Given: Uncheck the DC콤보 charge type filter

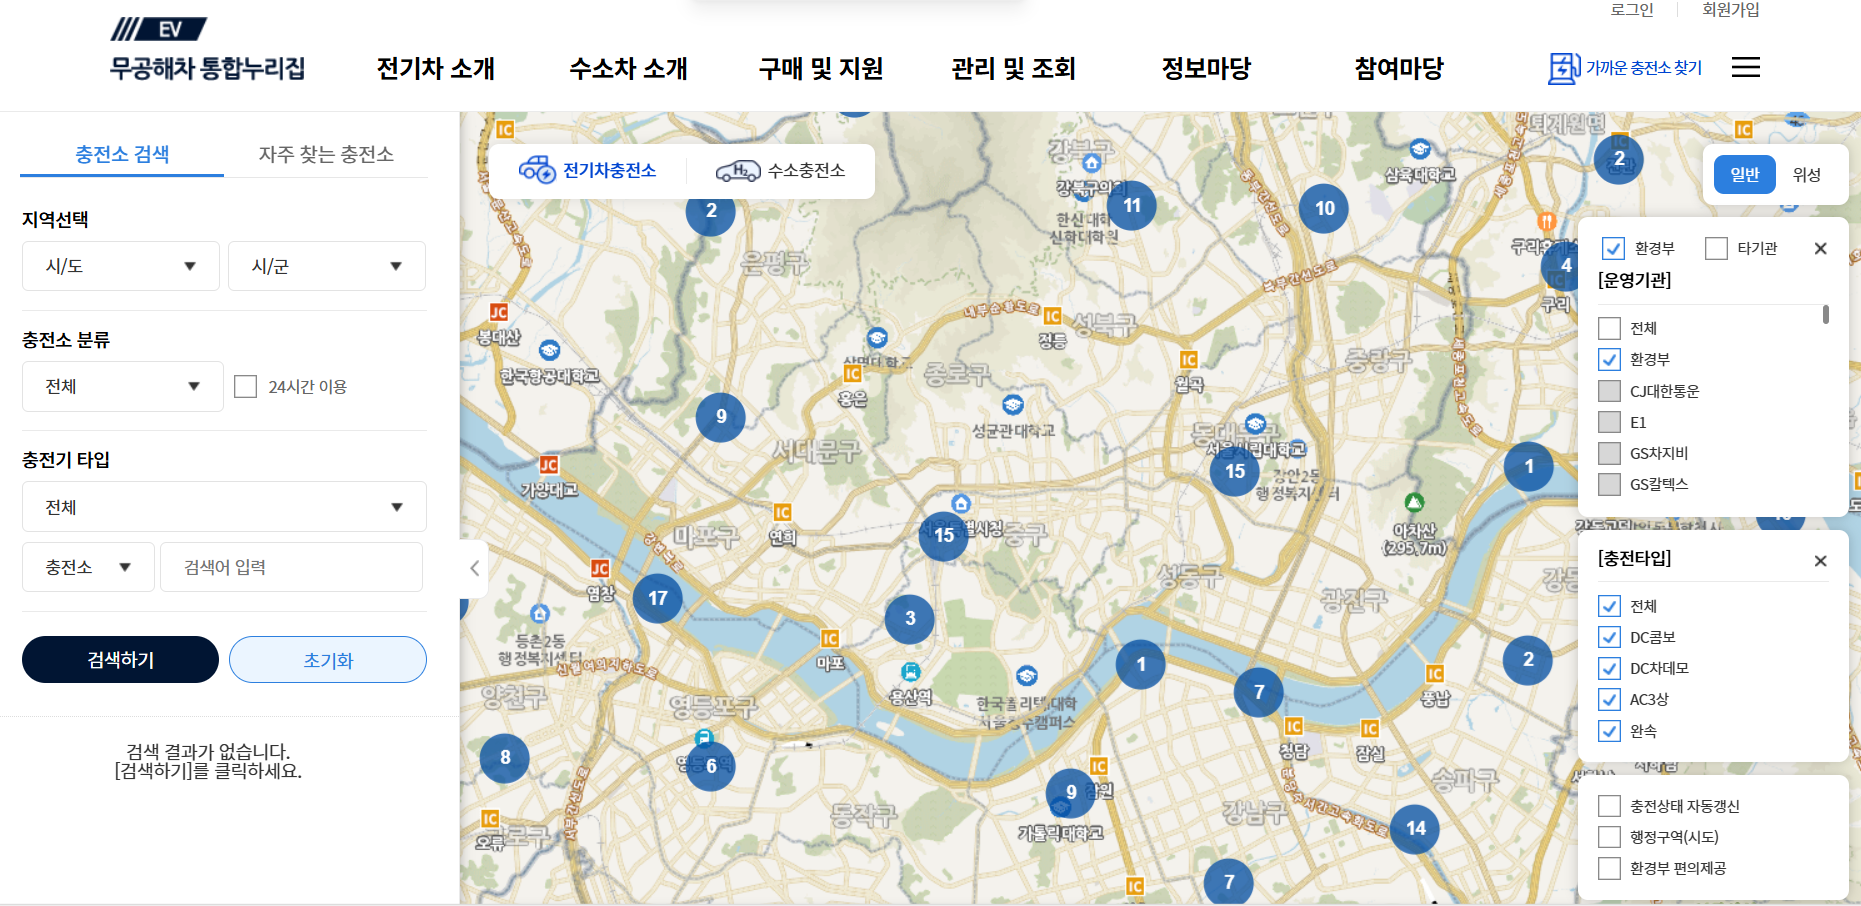Looking at the screenshot, I should (x=1609, y=637).
